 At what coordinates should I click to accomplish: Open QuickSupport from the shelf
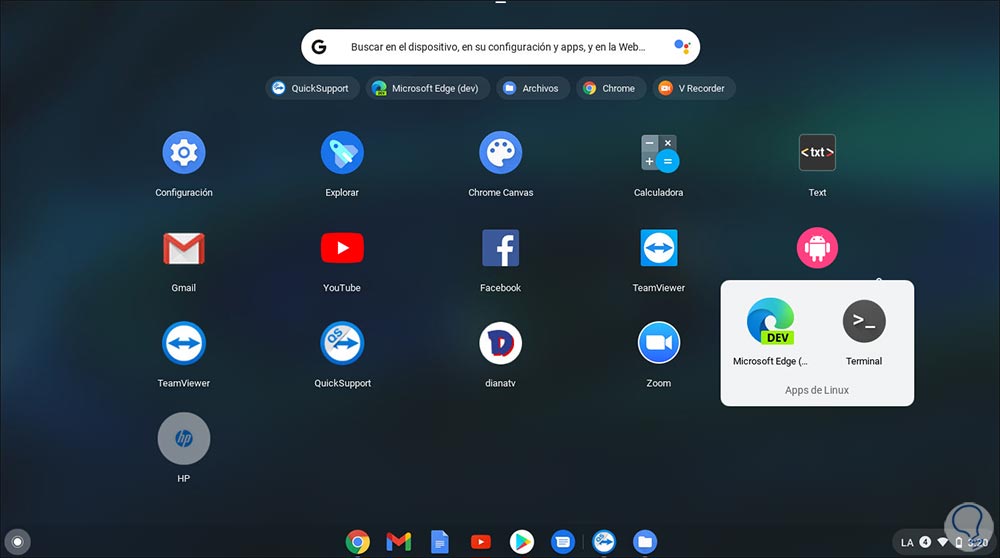[x=604, y=542]
